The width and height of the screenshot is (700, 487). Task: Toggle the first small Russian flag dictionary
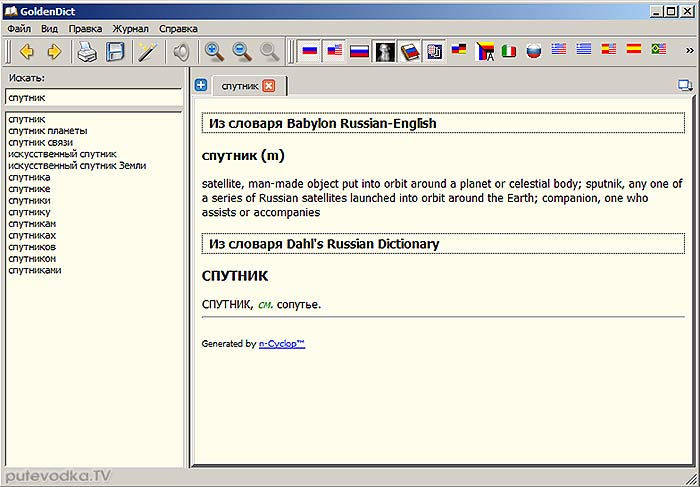309,50
